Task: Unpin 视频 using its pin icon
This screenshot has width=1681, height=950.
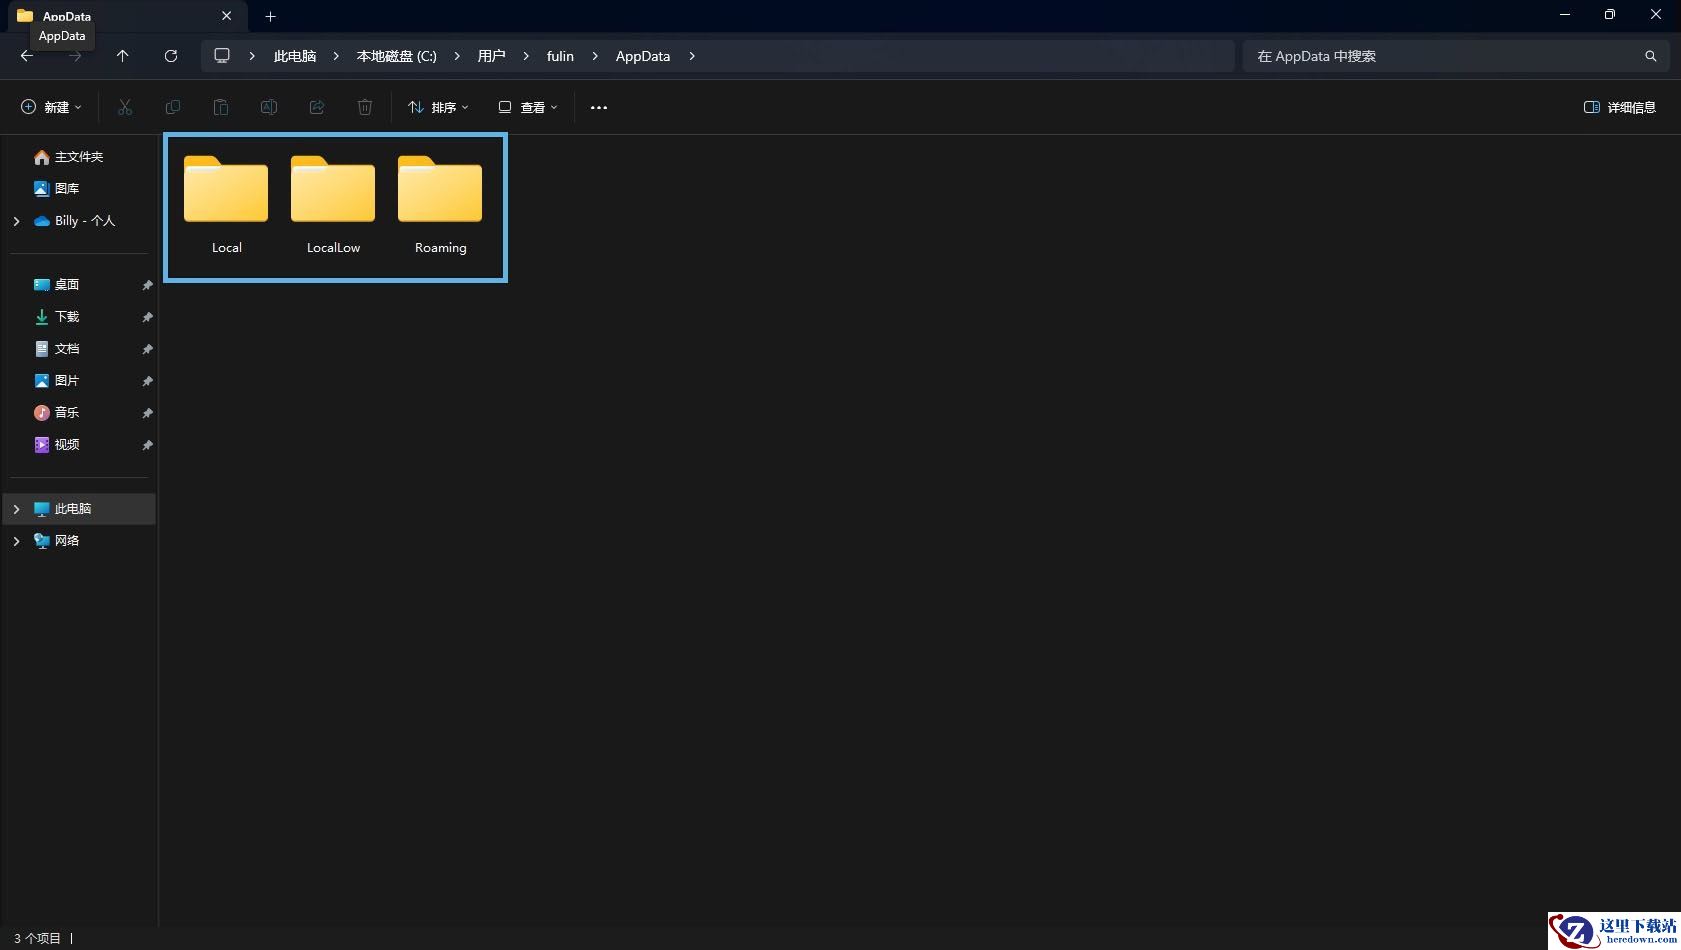Action: point(147,445)
